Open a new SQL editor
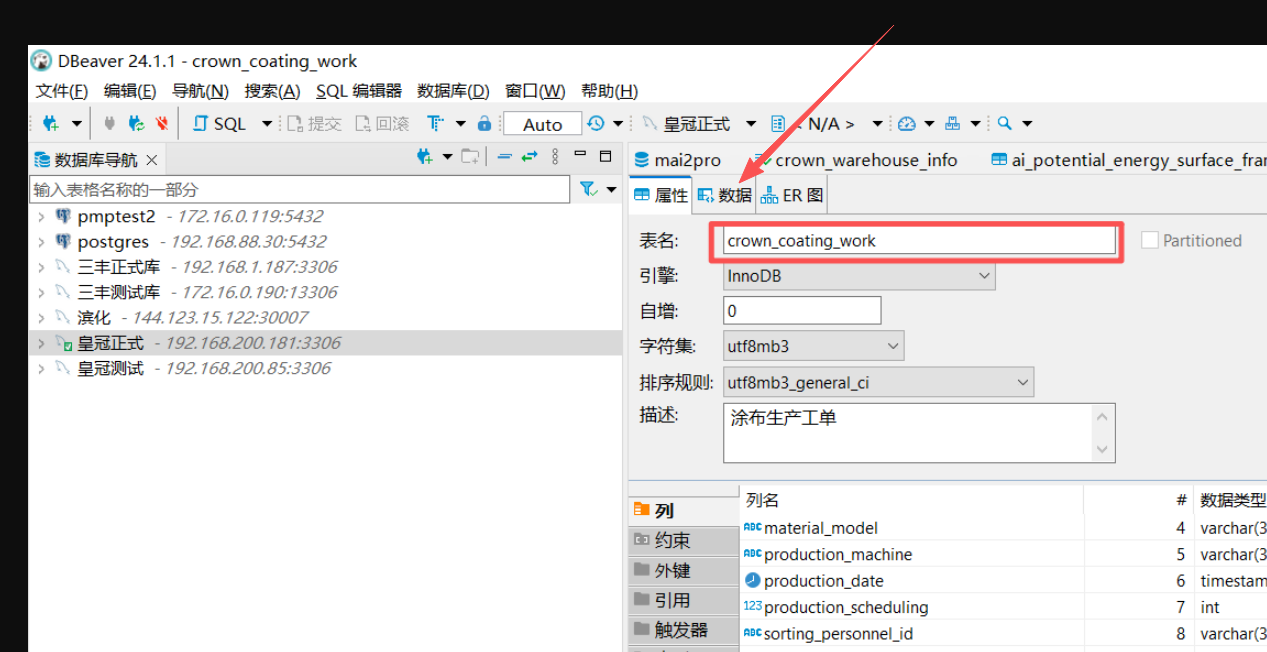Screen dimensions: 1267x652 click(x=219, y=124)
